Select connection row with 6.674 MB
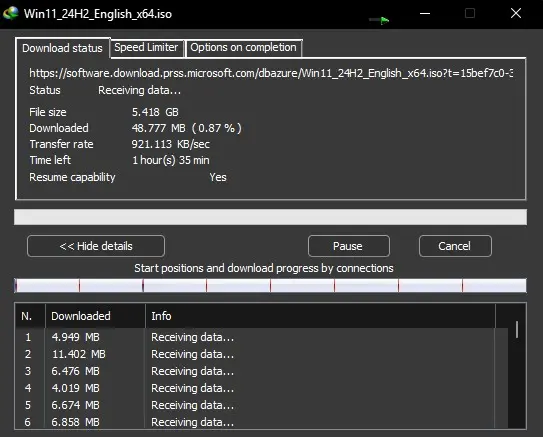Image resolution: width=543 pixels, height=437 pixels. [x=261, y=405]
